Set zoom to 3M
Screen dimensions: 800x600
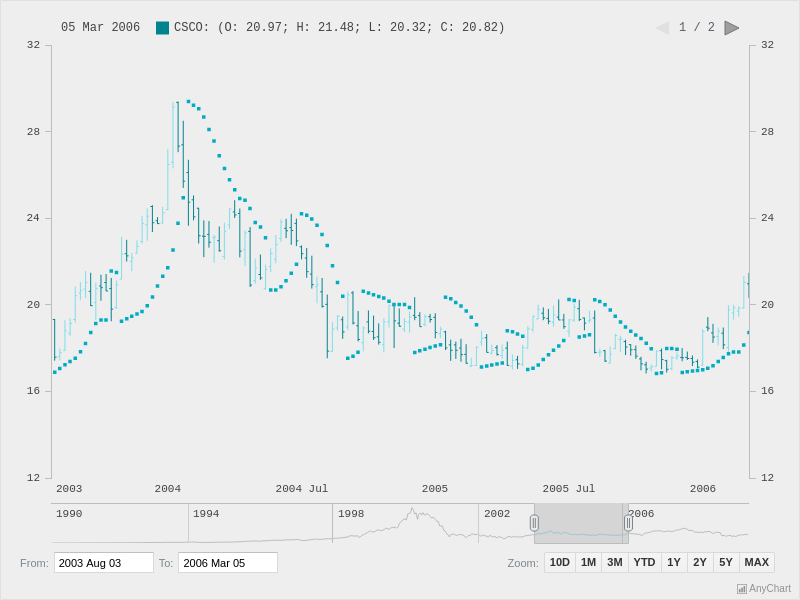point(615,562)
